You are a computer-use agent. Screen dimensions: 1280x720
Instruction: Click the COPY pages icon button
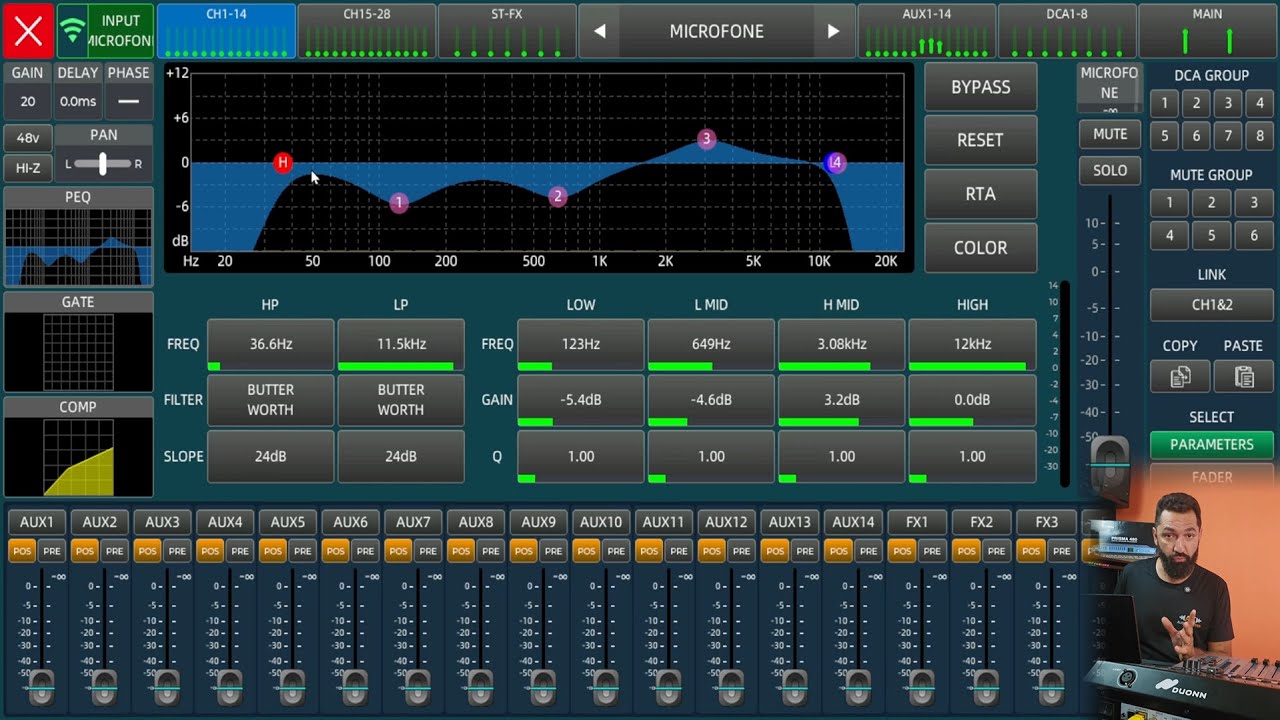click(x=1180, y=377)
